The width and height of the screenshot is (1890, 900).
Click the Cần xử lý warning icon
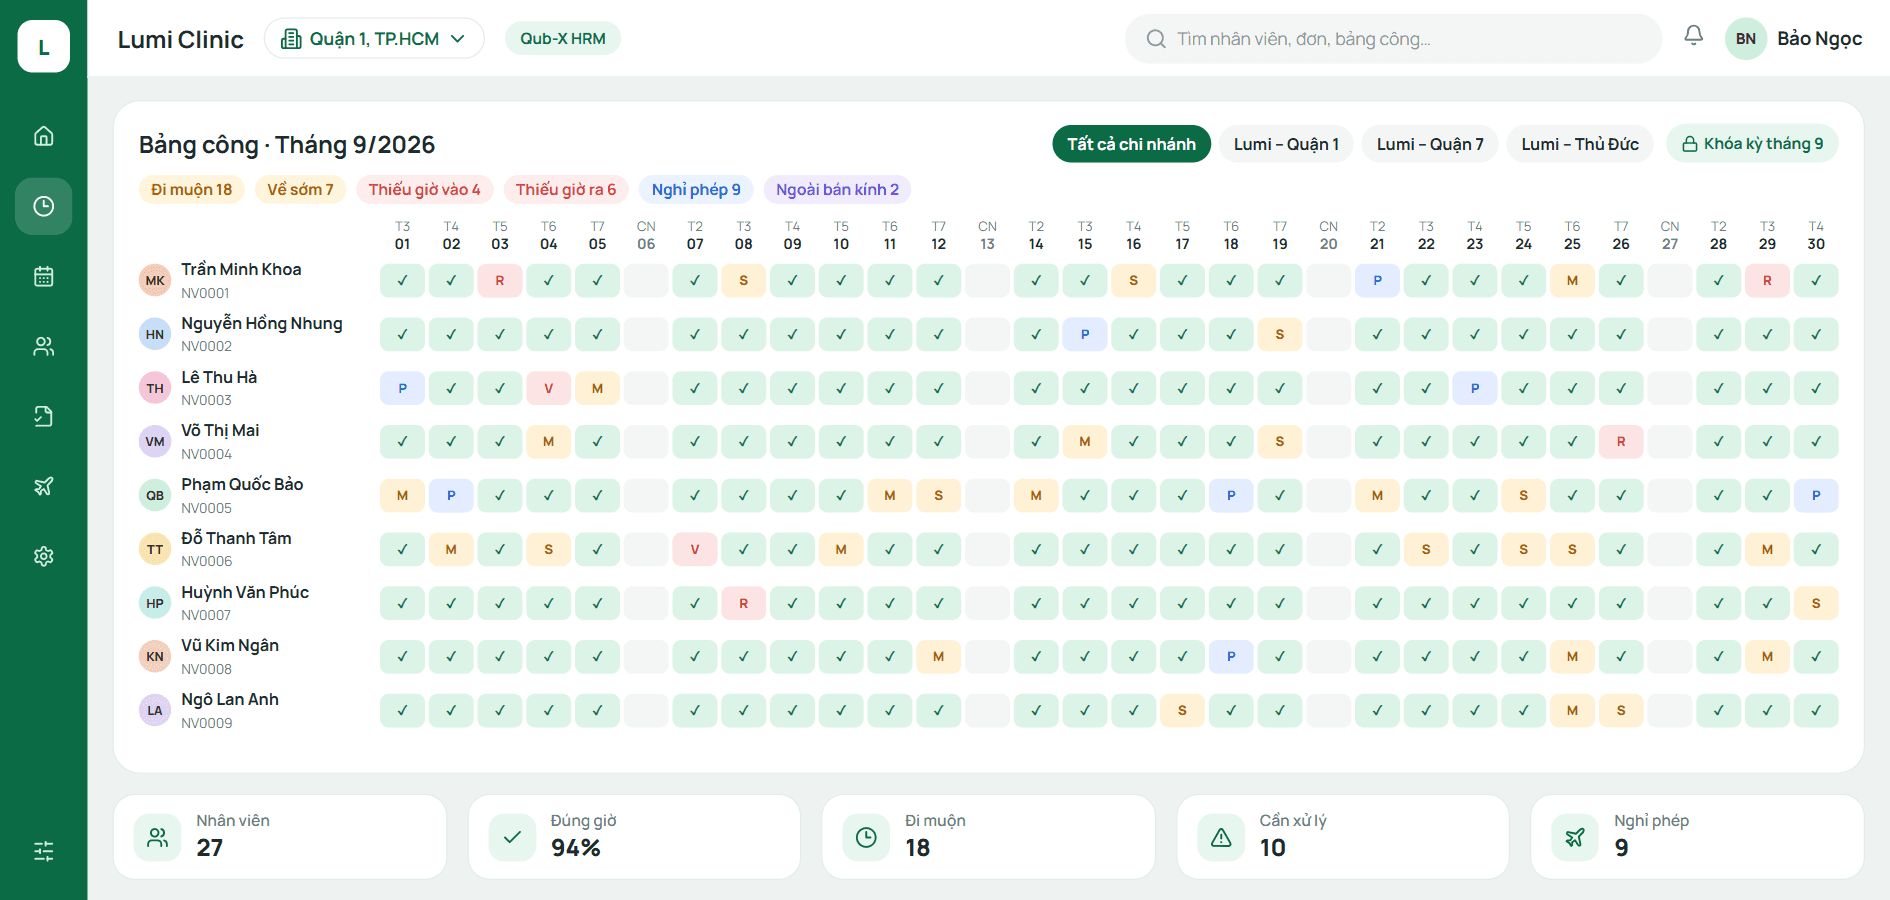click(1221, 838)
